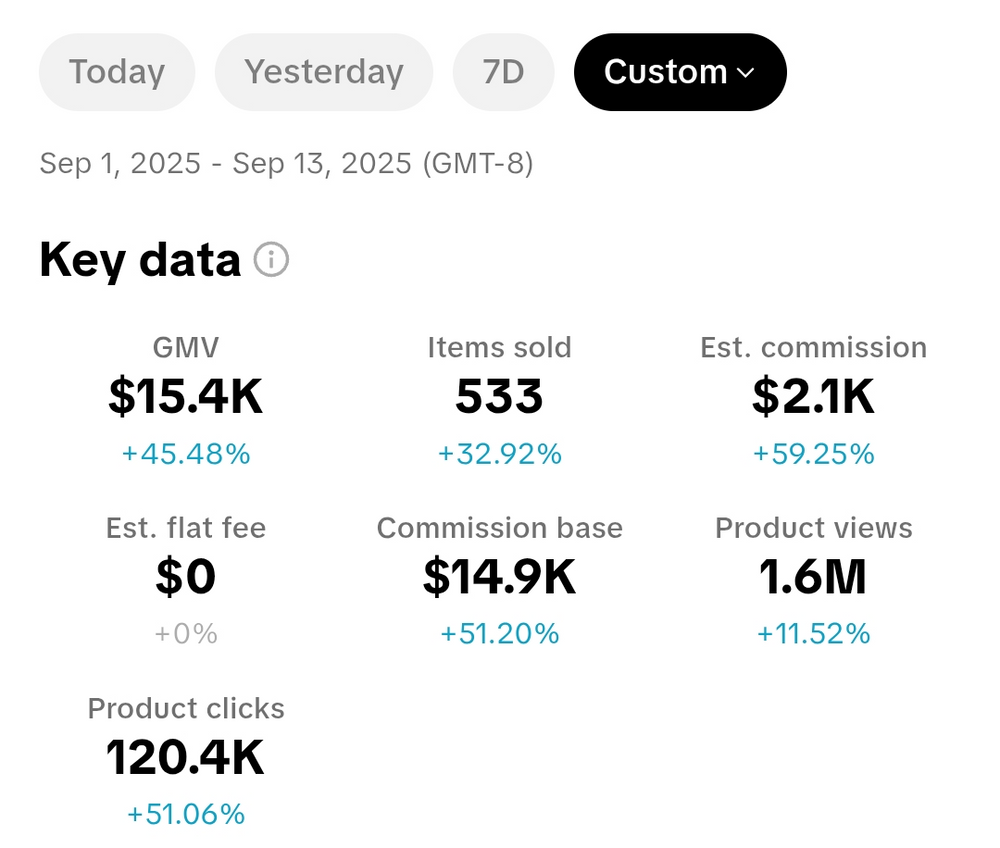Image resolution: width=1000 pixels, height=848 pixels.
Task: Choose the 7D time range
Action: pos(503,72)
